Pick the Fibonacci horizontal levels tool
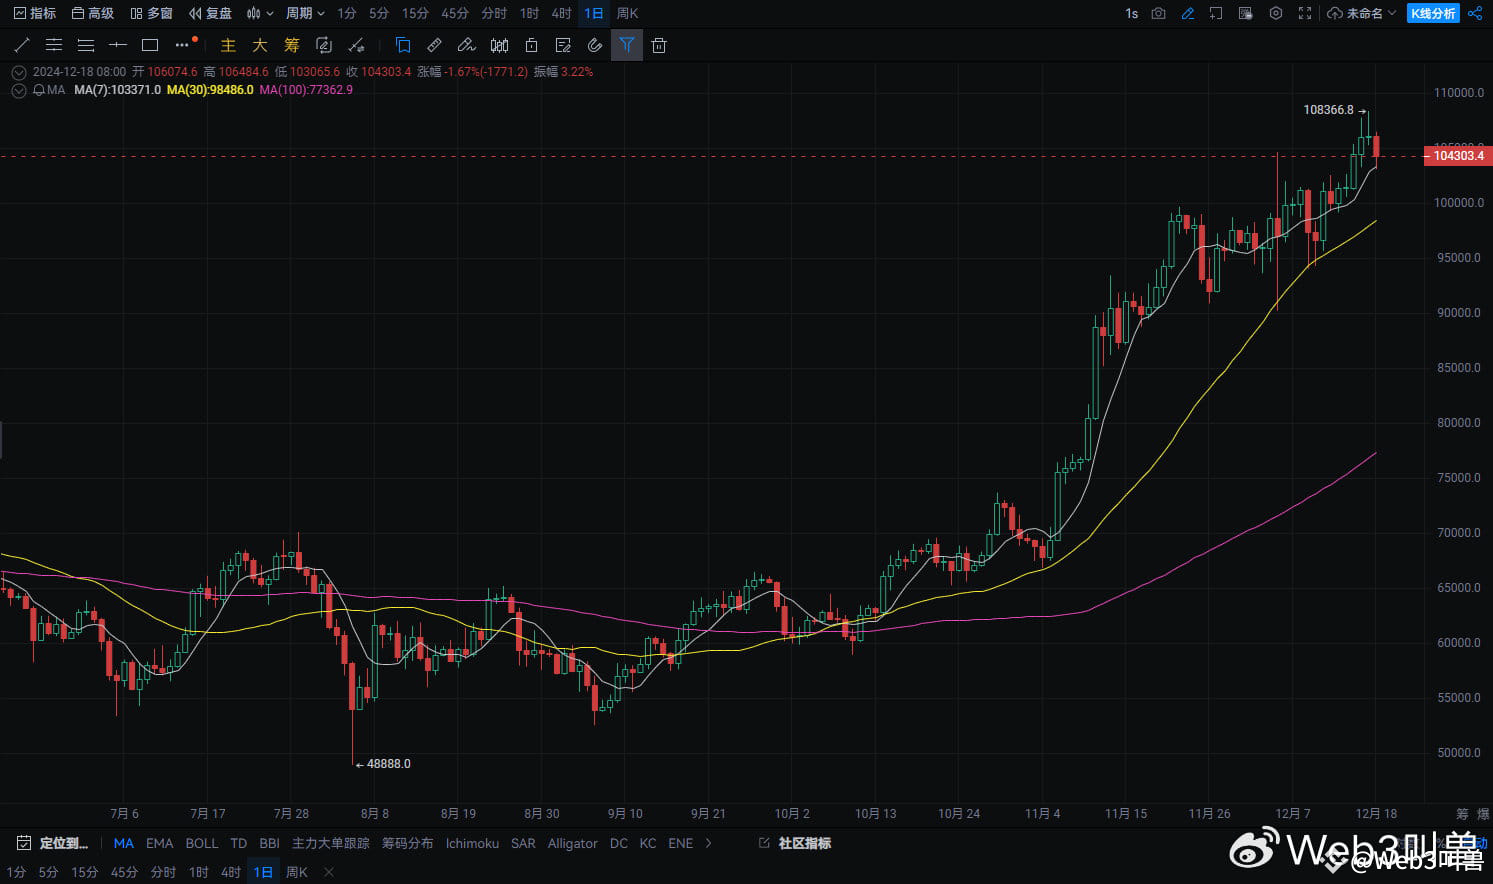 tap(86, 45)
